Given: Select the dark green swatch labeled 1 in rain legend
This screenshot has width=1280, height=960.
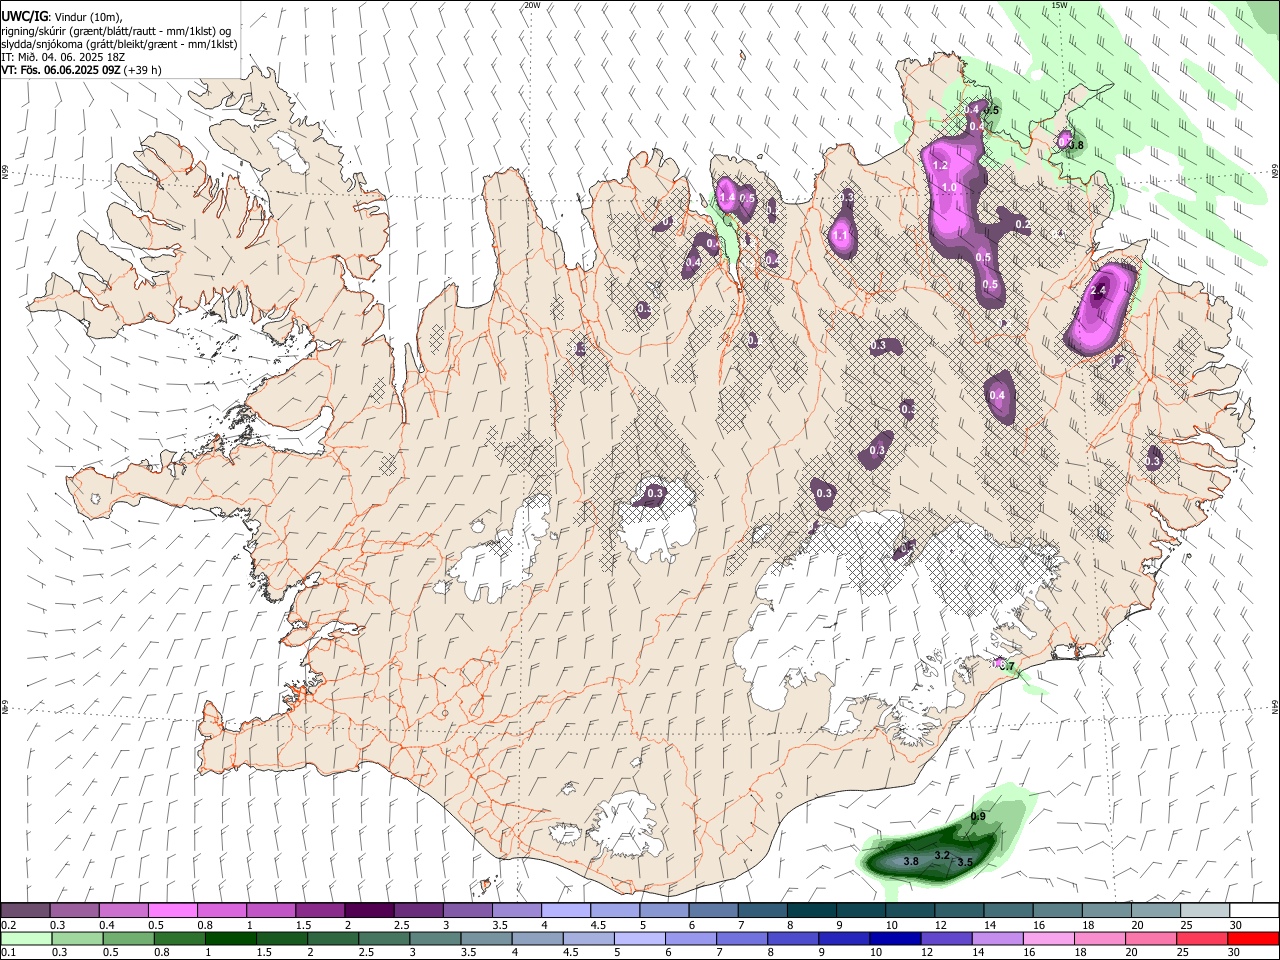Looking at the screenshot, I should point(231,939).
